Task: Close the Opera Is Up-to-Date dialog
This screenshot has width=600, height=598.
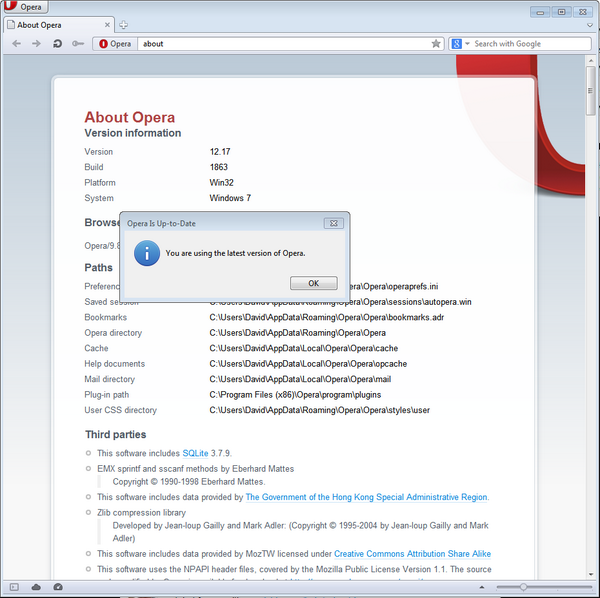Action: (x=334, y=223)
